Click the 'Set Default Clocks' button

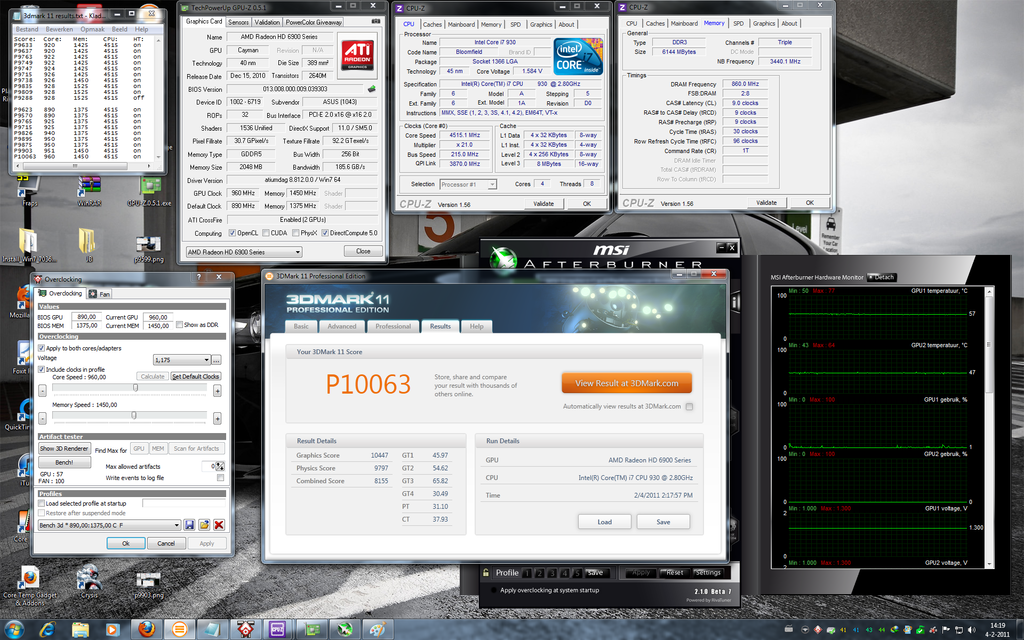click(195, 376)
